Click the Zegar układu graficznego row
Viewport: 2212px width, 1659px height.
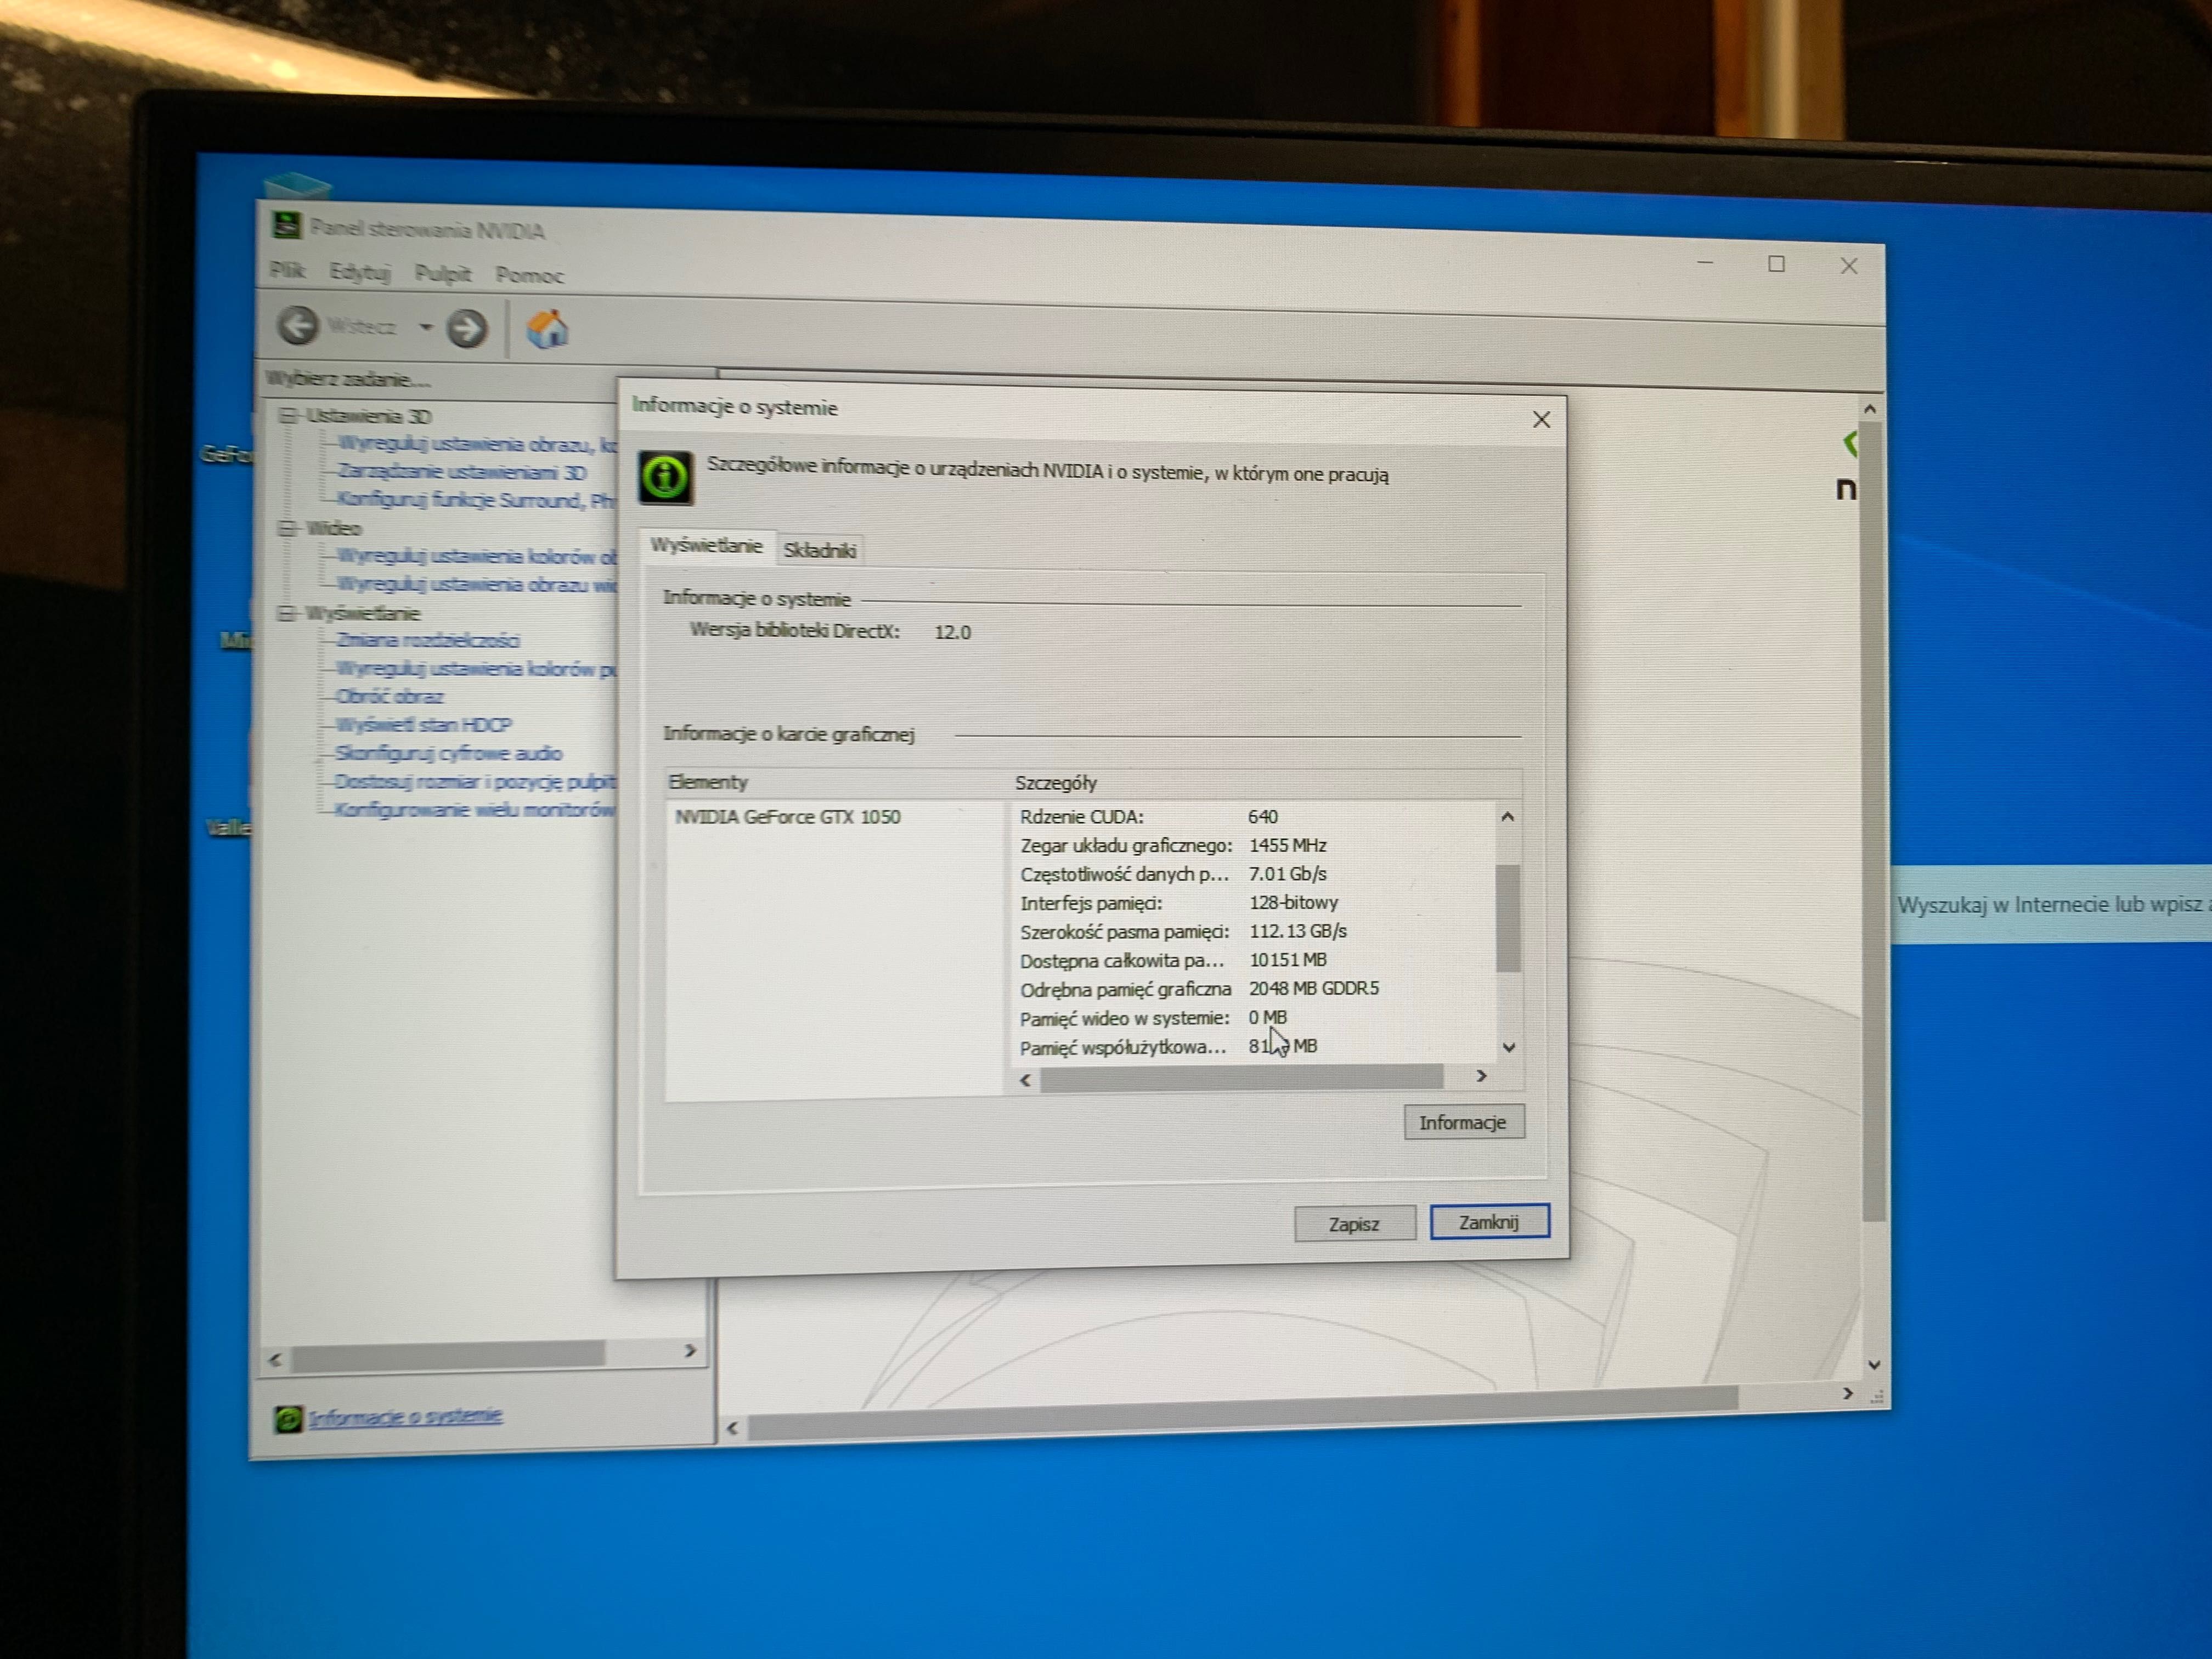pos(1253,846)
